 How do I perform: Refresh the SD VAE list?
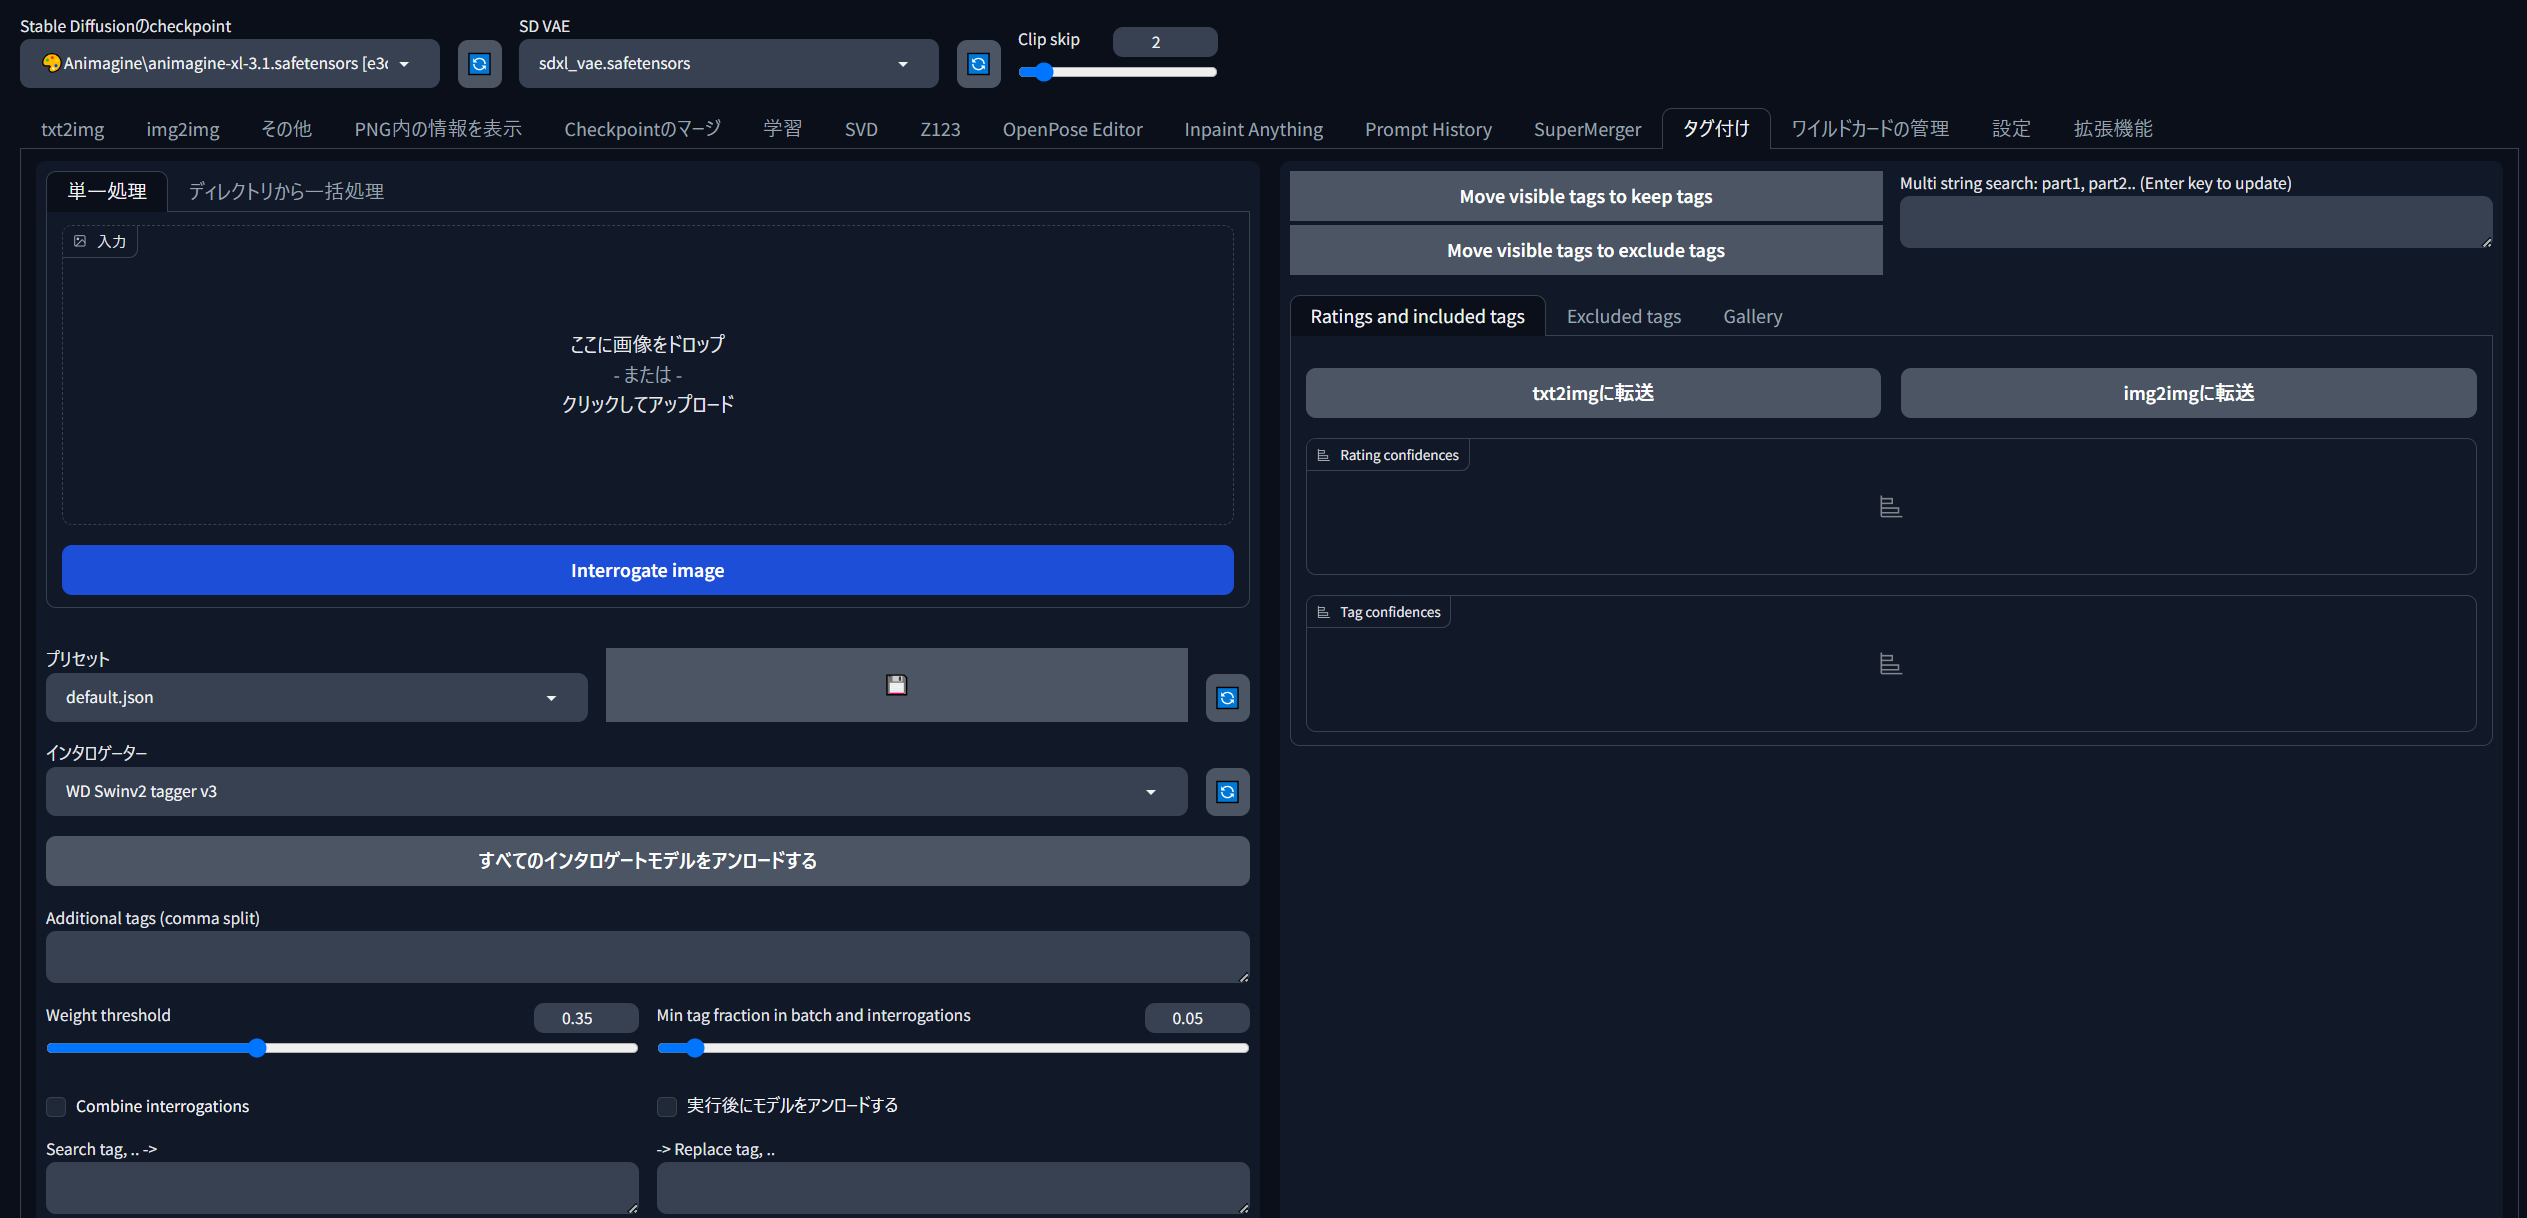[x=978, y=64]
